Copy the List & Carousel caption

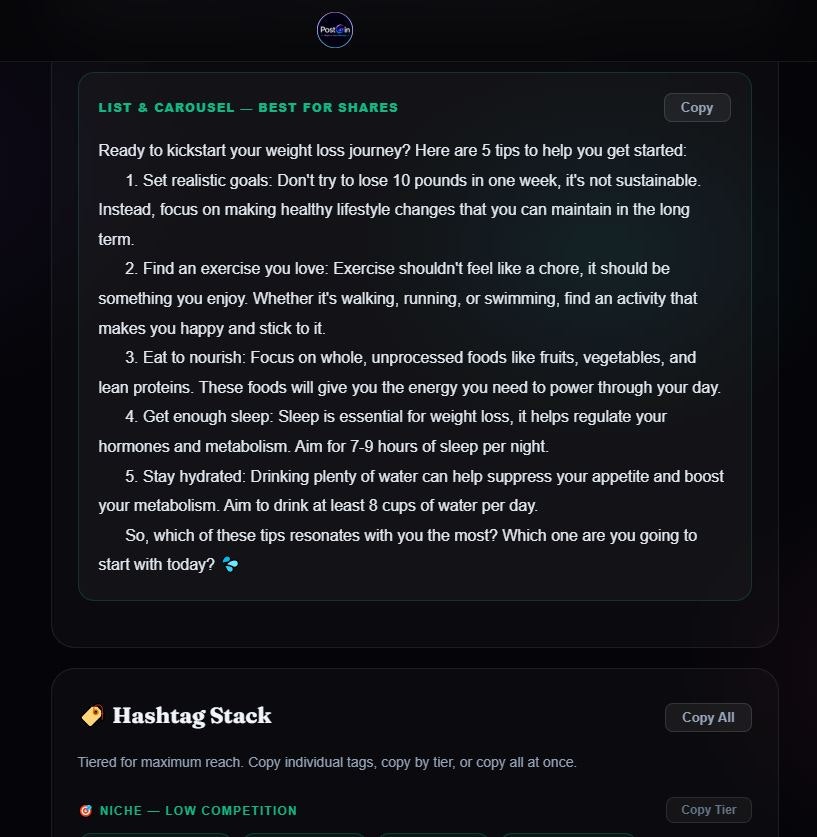coord(697,107)
